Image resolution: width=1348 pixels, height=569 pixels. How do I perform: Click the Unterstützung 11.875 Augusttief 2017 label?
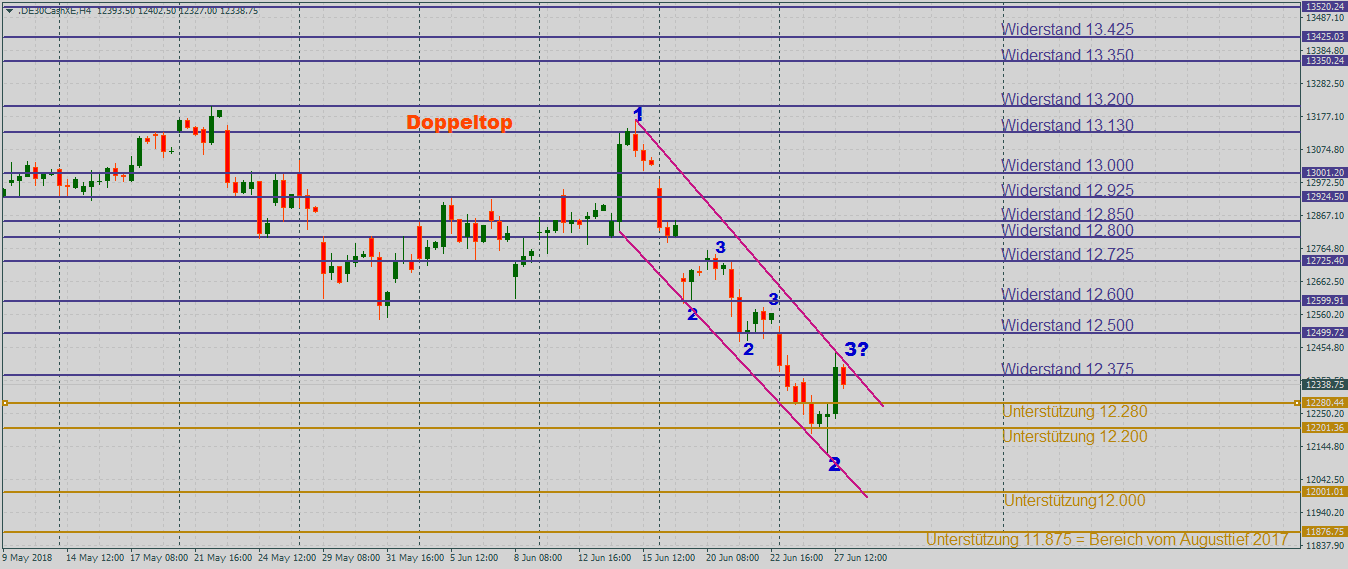(1107, 539)
